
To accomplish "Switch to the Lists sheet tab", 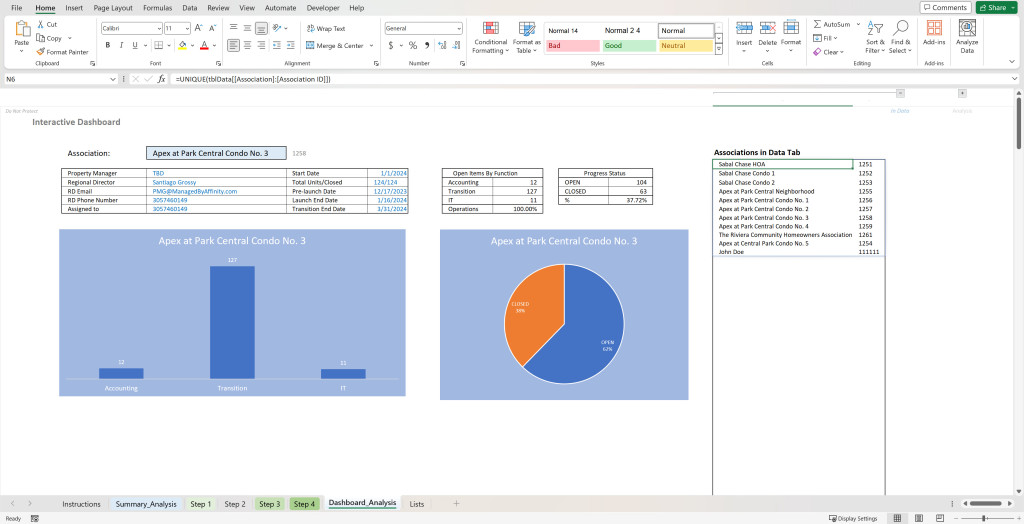I will point(417,504).
